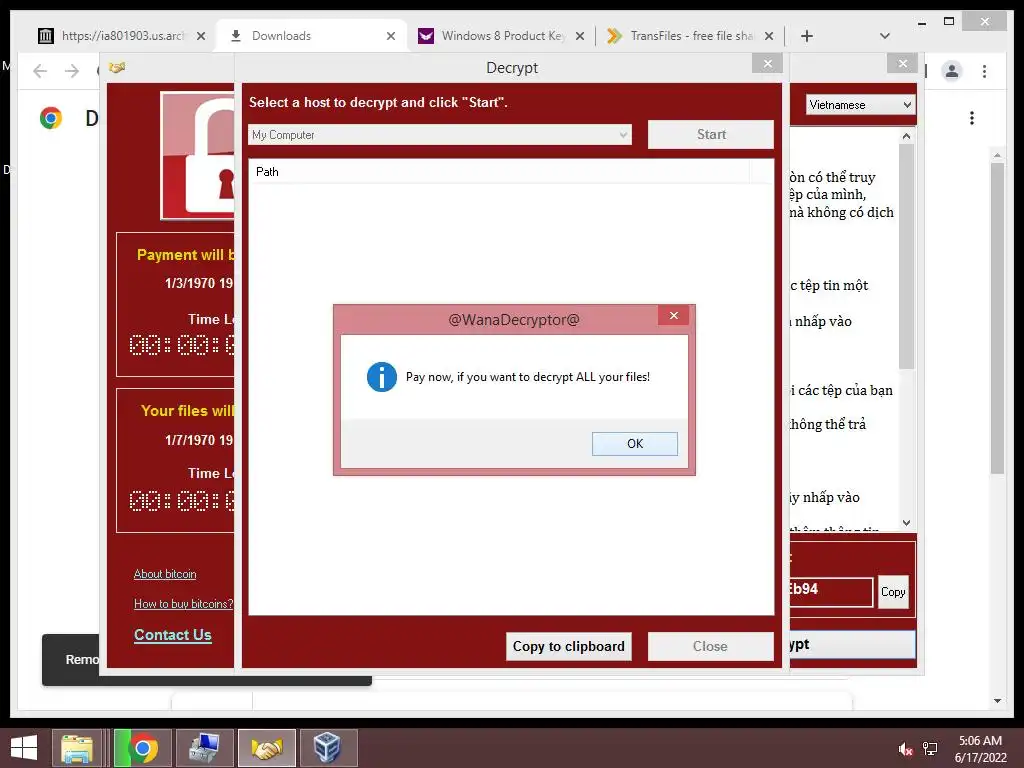Close the @WanaDecryptor@ message box with X
This screenshot has height=768, width=1024.
673,316
